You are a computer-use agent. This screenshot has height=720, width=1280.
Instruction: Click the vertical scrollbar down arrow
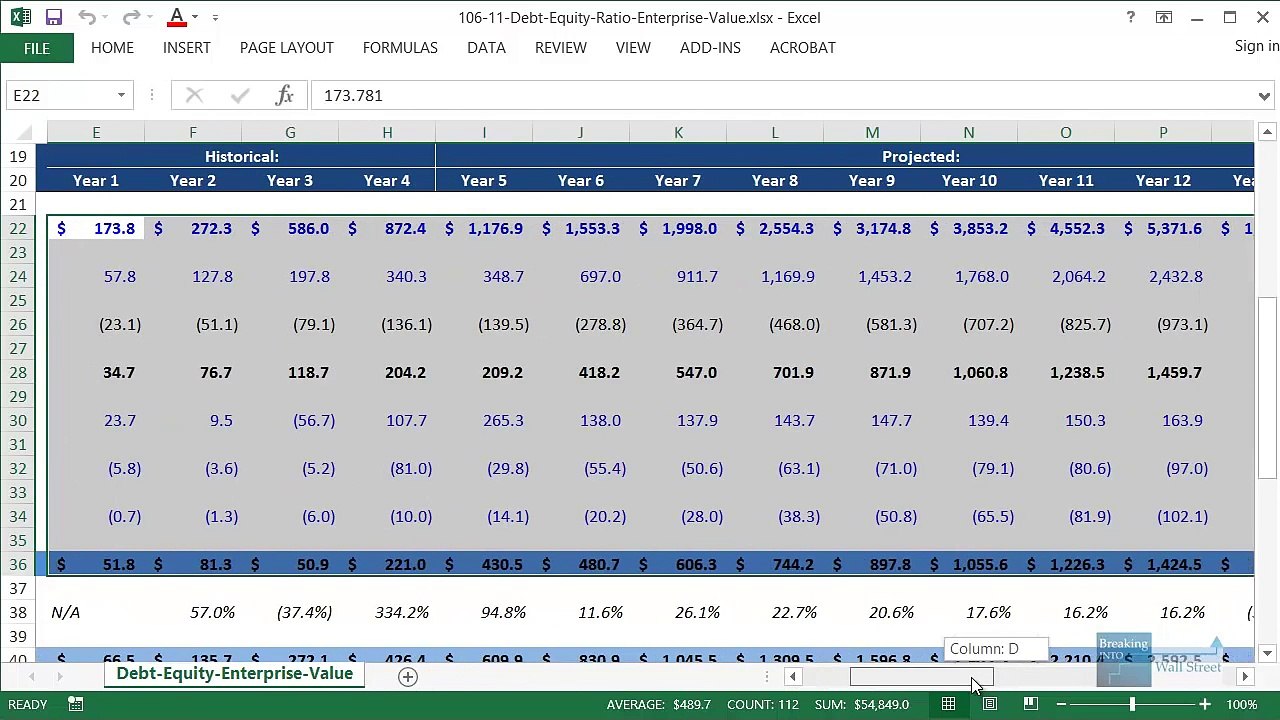click(x=1267, y=652)
